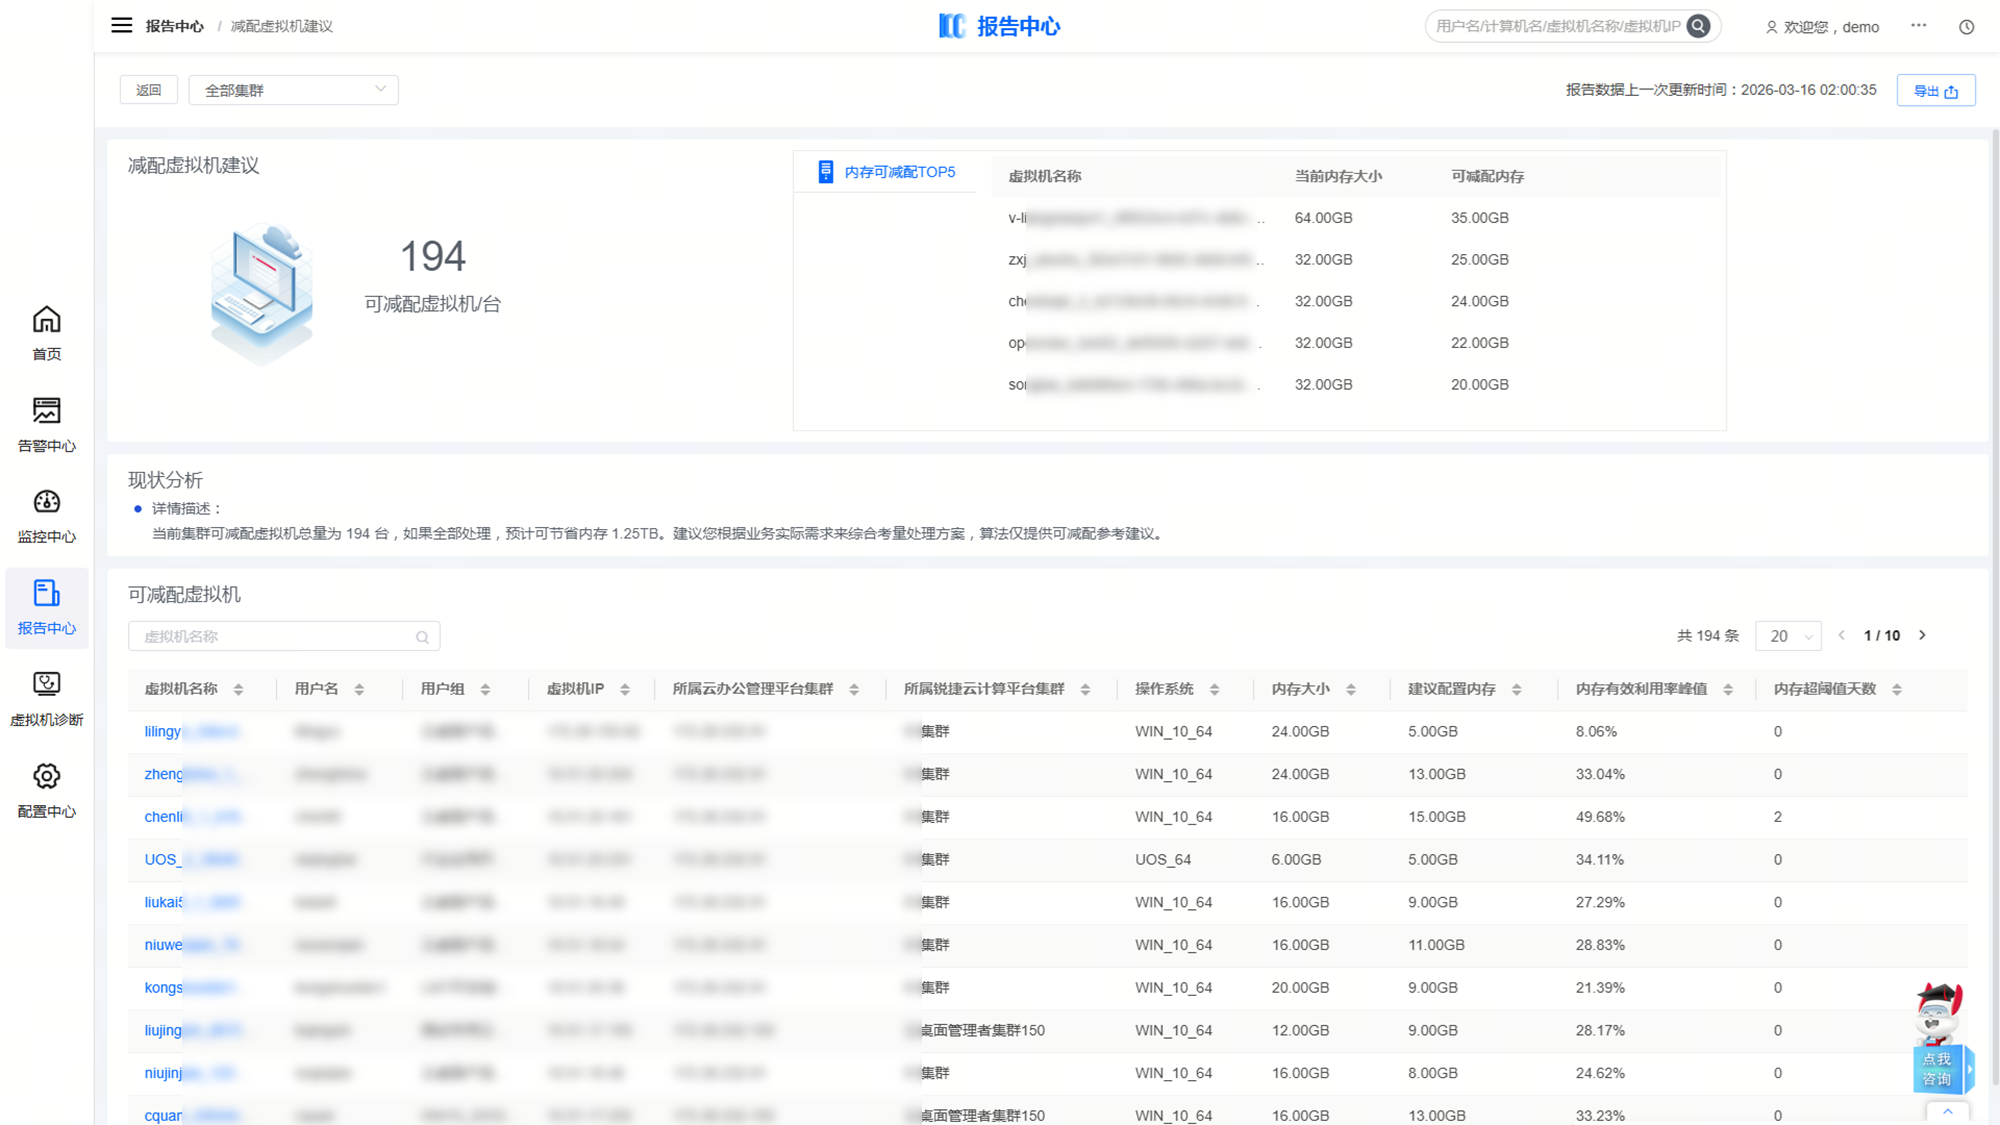Click the search magnifier icon in top bar
Viewport: 2000px width, 1125px height.
pos(1698,26)
